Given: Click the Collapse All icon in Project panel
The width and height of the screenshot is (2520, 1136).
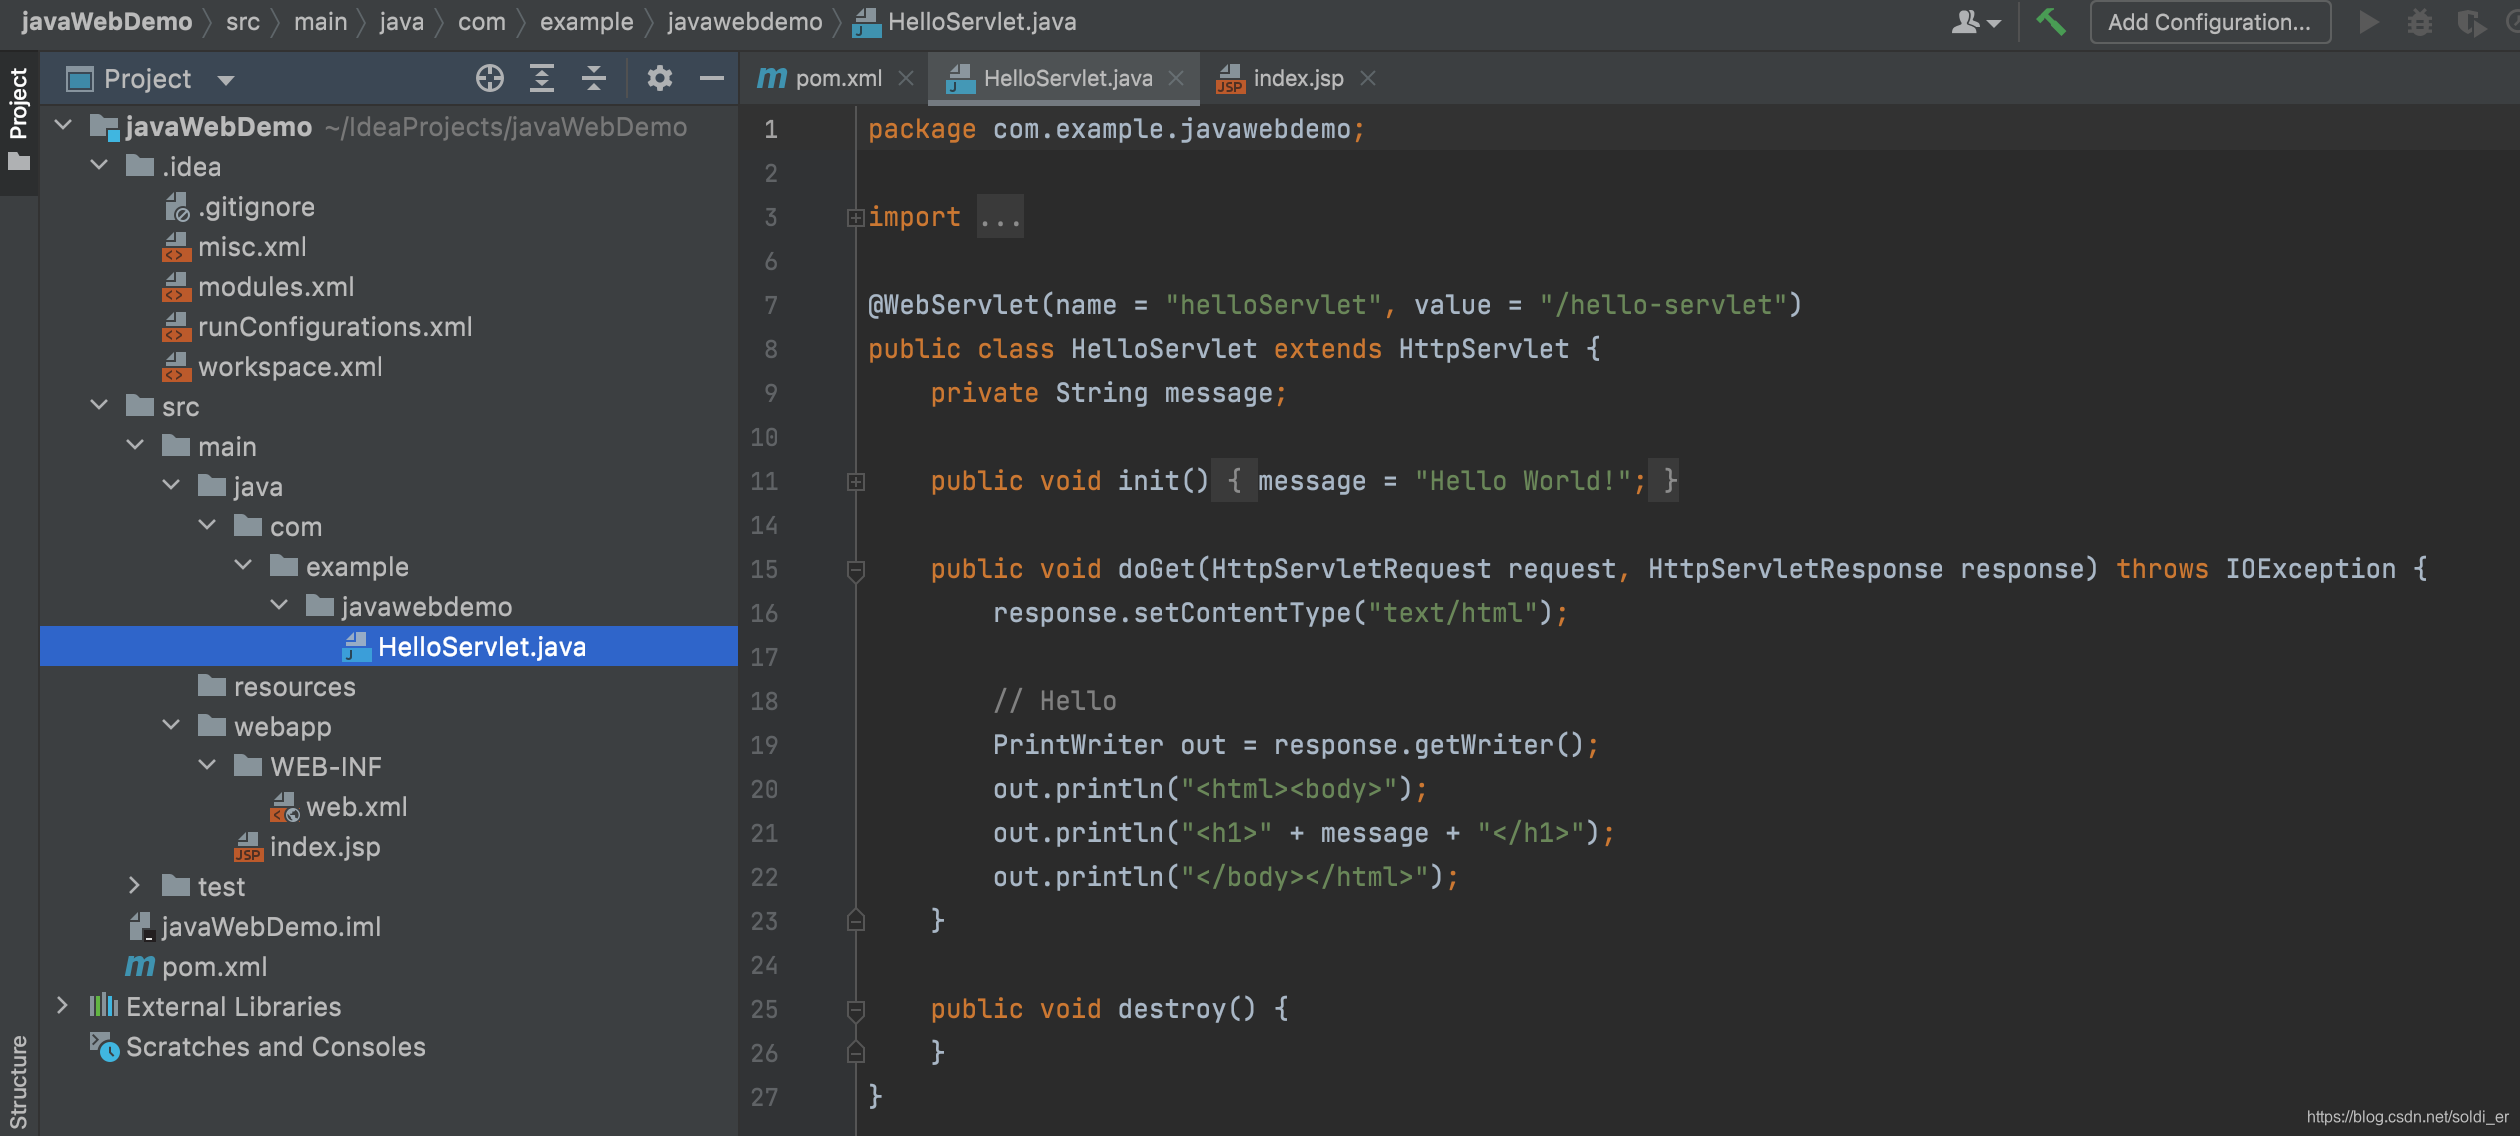Looking at the screenshot, I should (594, 78).
